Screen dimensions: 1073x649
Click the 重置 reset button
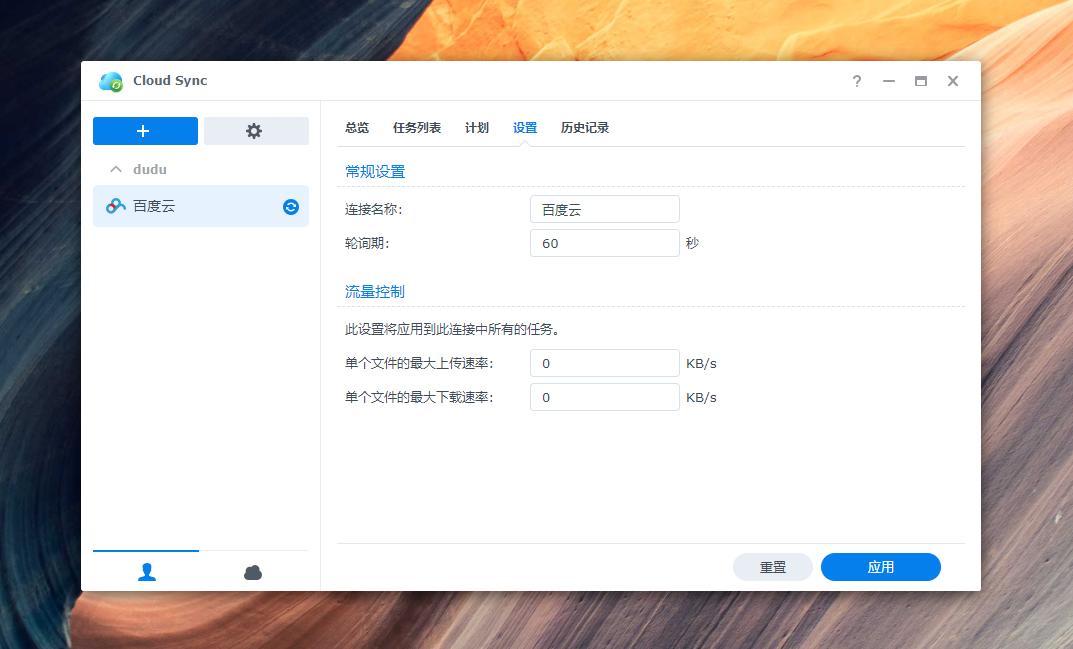772,566
